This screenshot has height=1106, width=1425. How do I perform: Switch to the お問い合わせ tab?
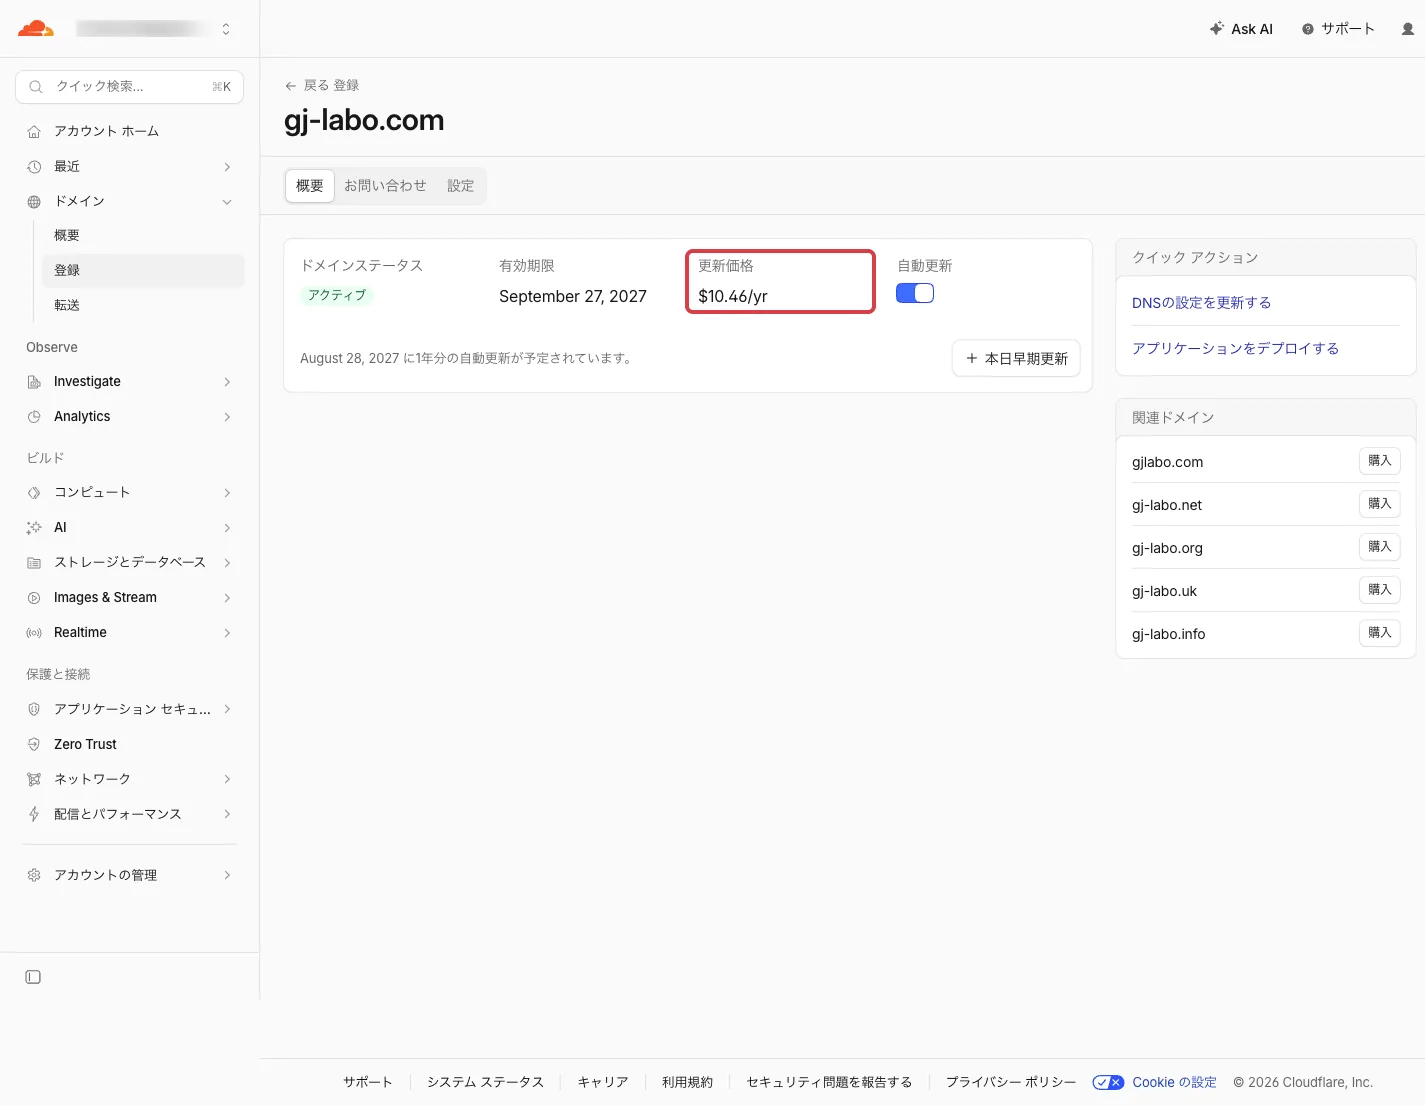[x=385, y=186]
